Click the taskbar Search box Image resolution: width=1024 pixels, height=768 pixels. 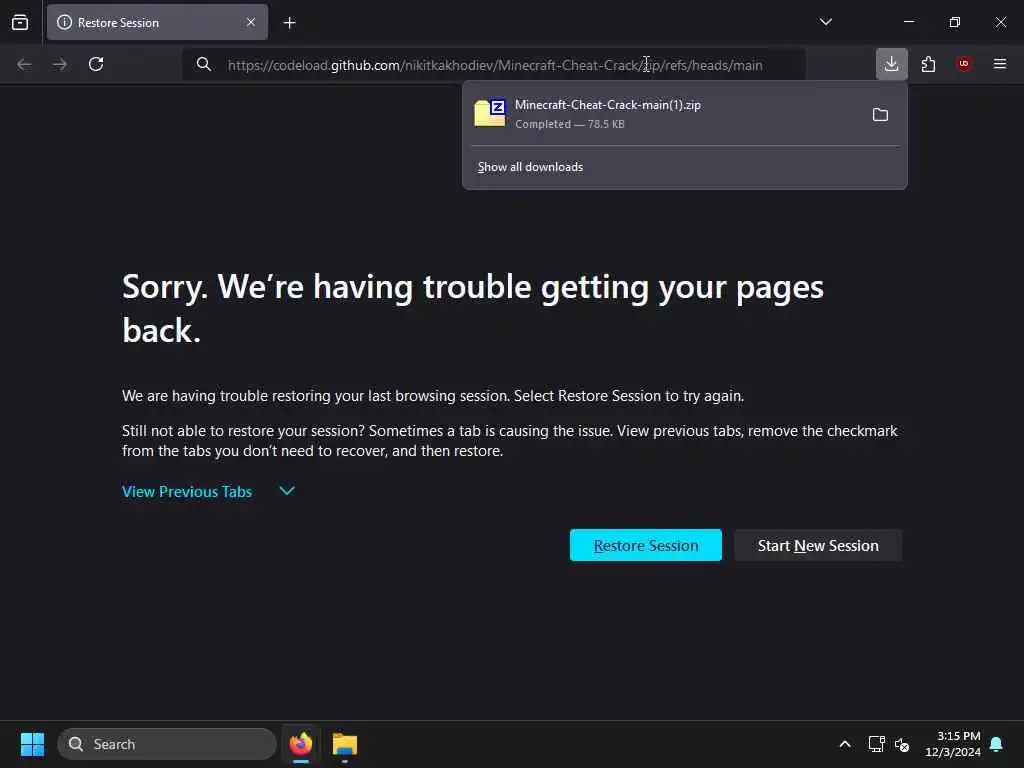tap(167, 744)
